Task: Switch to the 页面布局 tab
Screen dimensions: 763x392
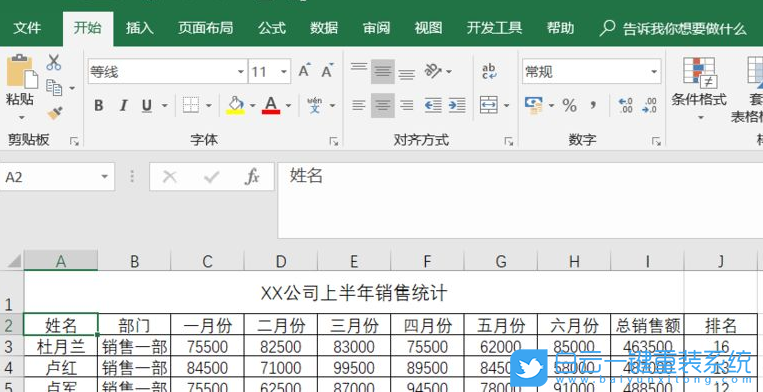Action: 205,28
